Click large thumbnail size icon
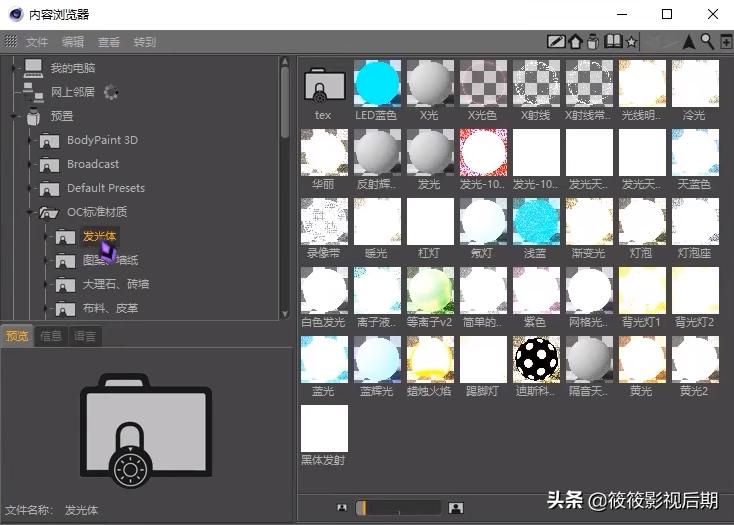The image size is (734, 525). tap(456, 508)
